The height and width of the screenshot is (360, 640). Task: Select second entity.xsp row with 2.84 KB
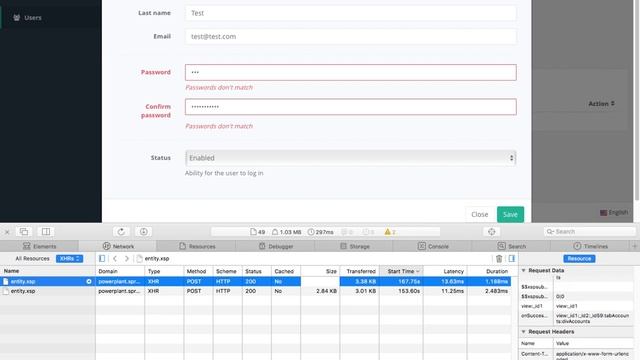coord(255,291)
